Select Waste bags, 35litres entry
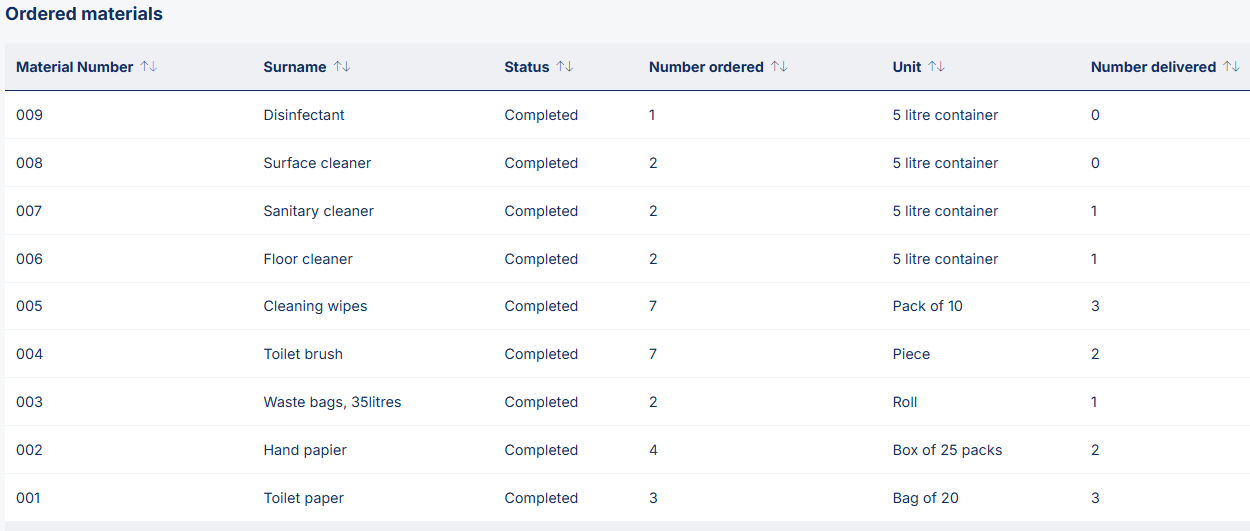This screenshot has width=1250, height=531. pos(332,402)
